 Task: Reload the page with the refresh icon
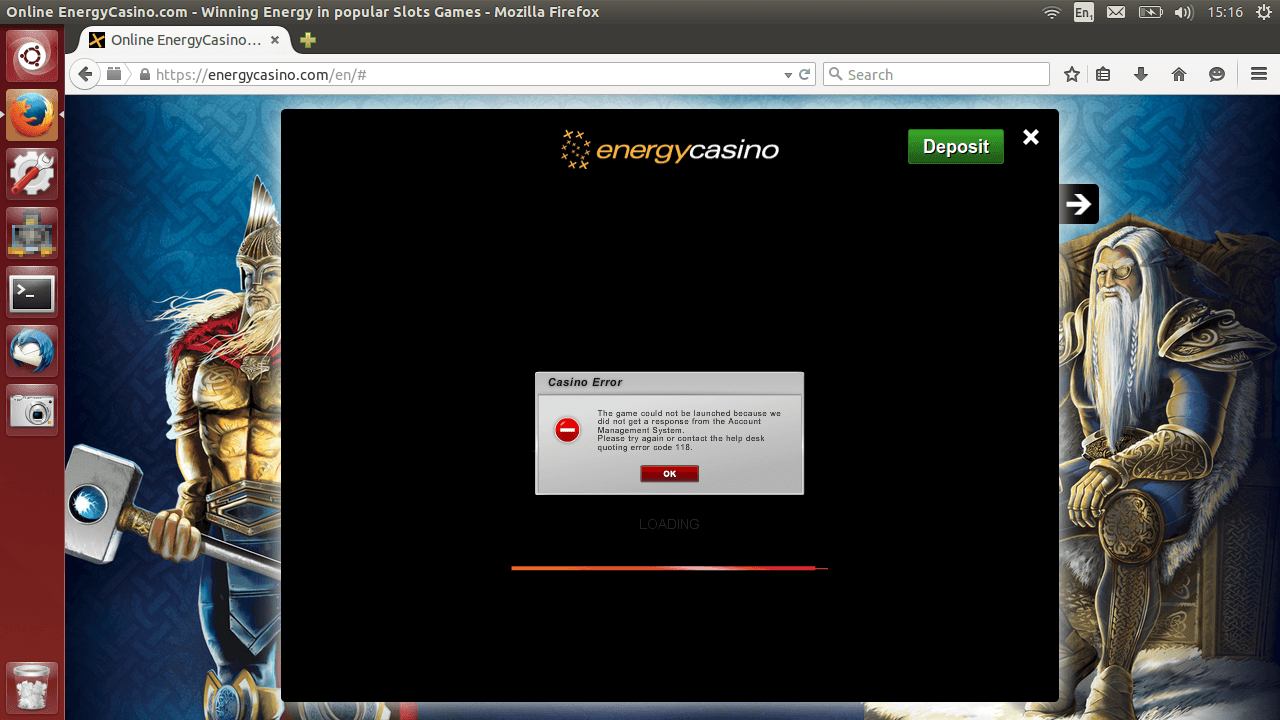(x=804, y=74)
